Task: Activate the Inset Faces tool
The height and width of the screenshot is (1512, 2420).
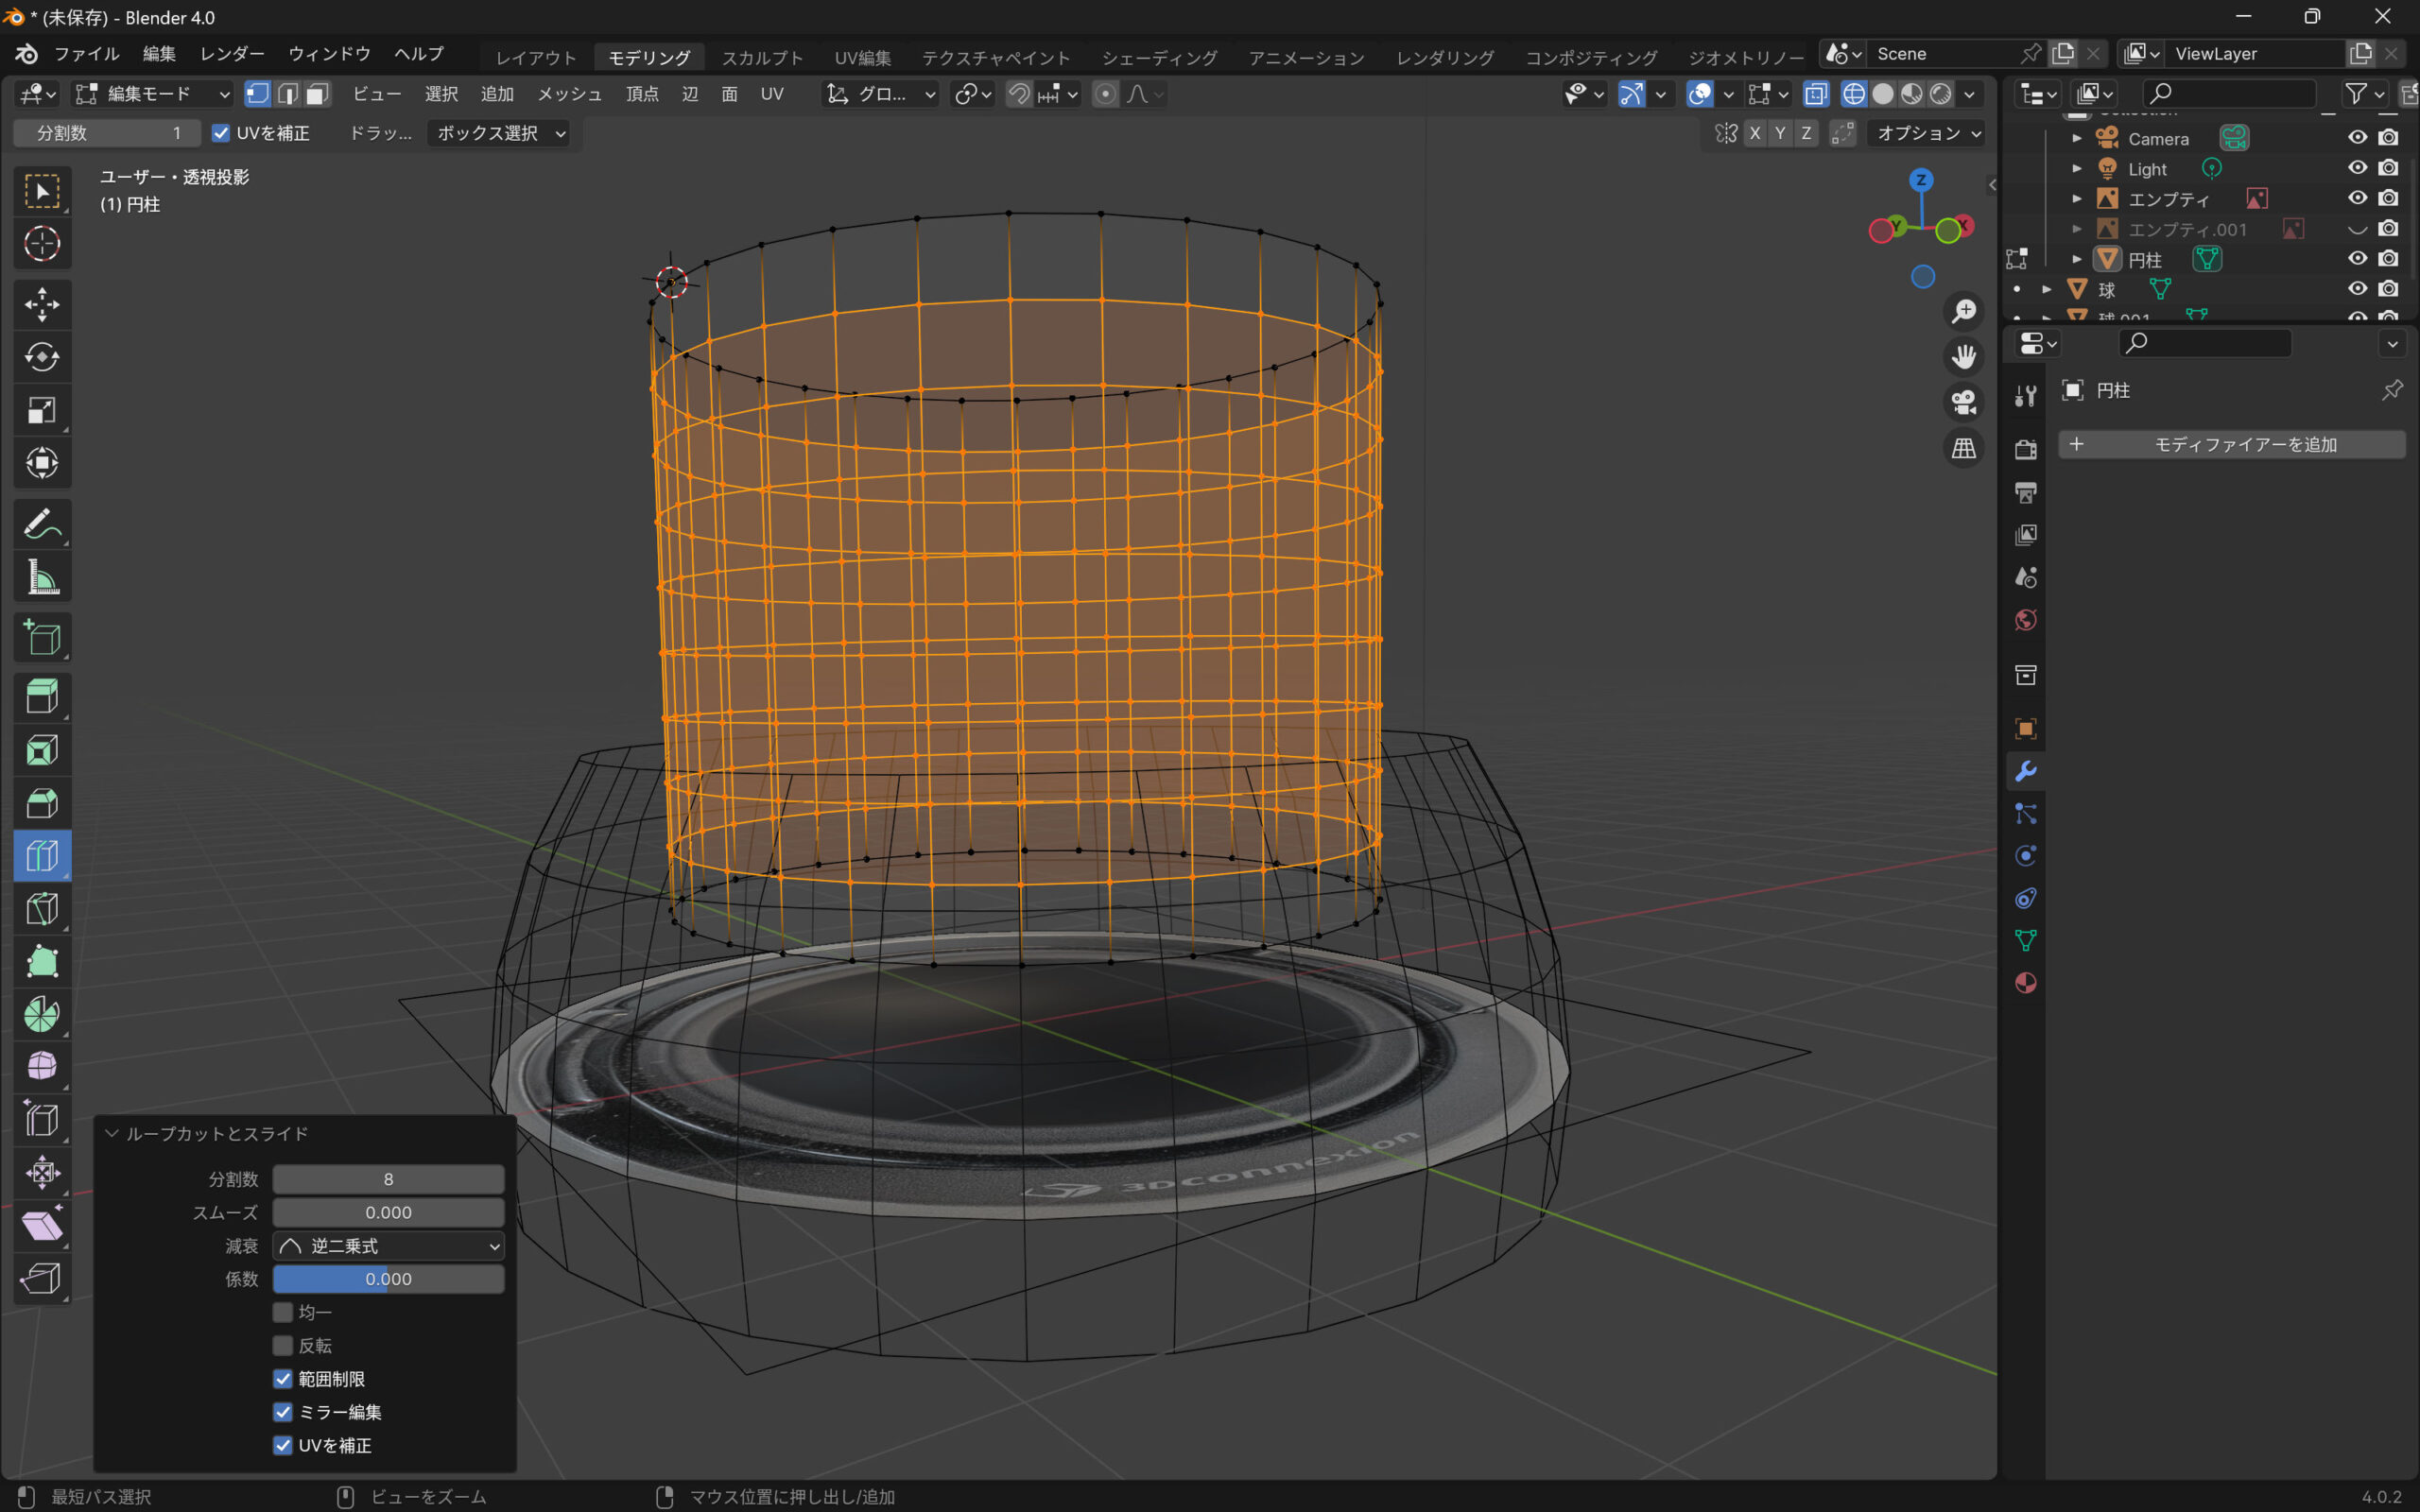Action: pyautogui.click(x=41, y=750)
